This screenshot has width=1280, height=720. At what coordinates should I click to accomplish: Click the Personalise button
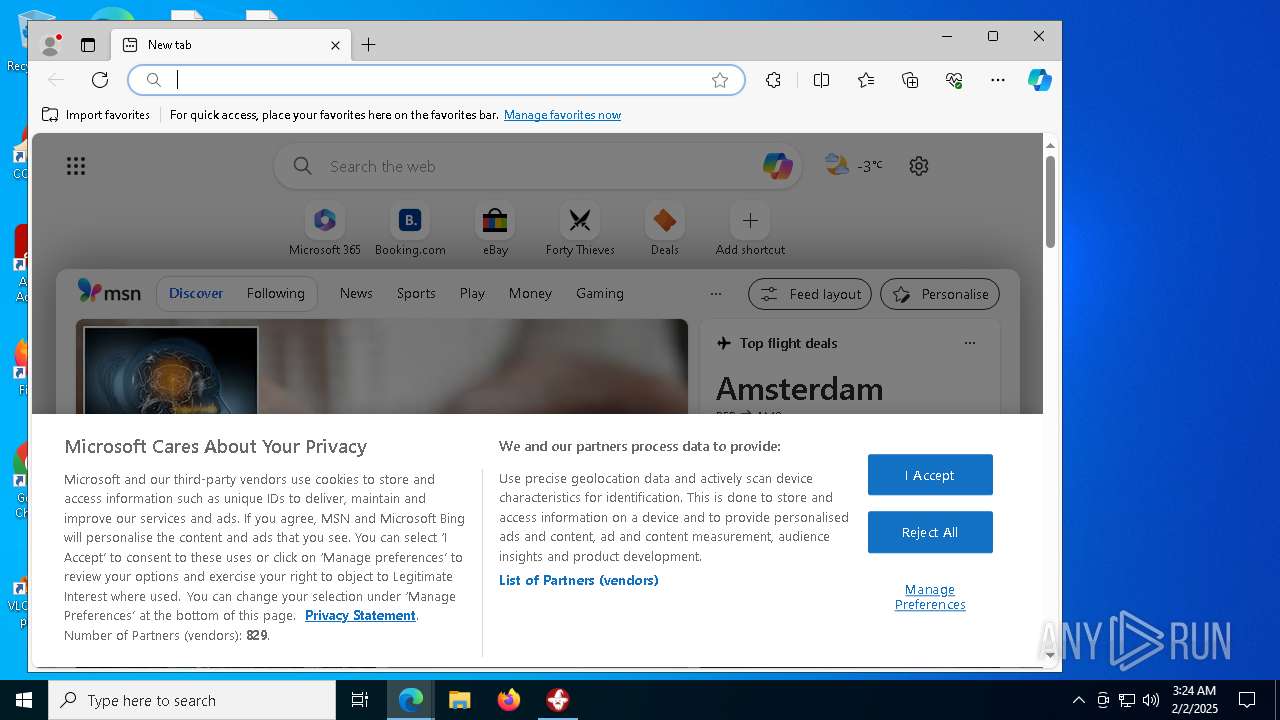(940, 294)
